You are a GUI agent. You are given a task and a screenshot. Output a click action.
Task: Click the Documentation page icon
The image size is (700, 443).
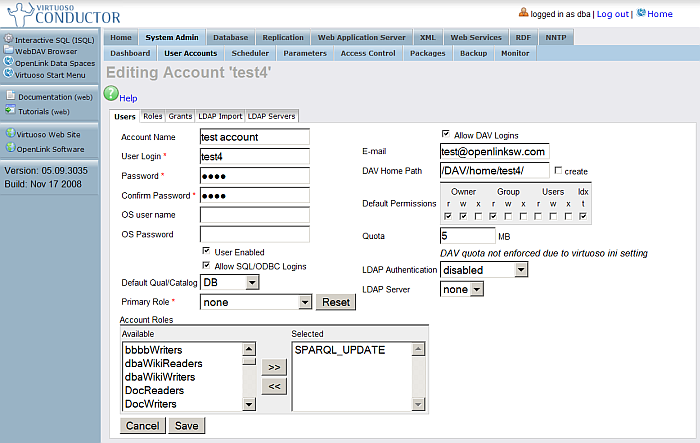click(x=11, y=95)
